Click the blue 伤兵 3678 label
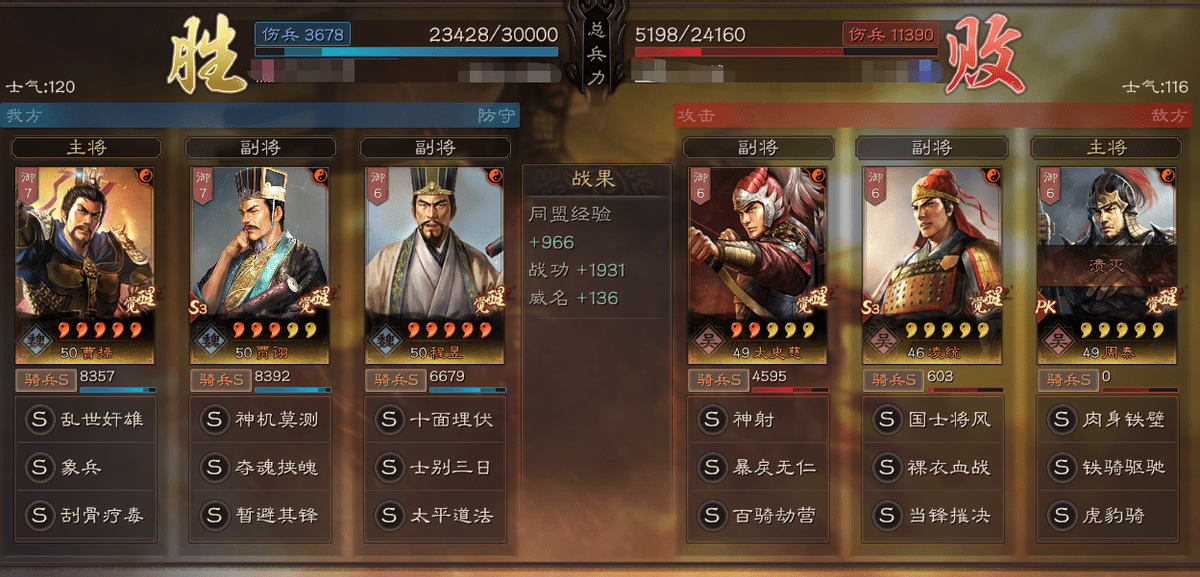Viewport: 1200px width, 577px height. pos(302,34)
